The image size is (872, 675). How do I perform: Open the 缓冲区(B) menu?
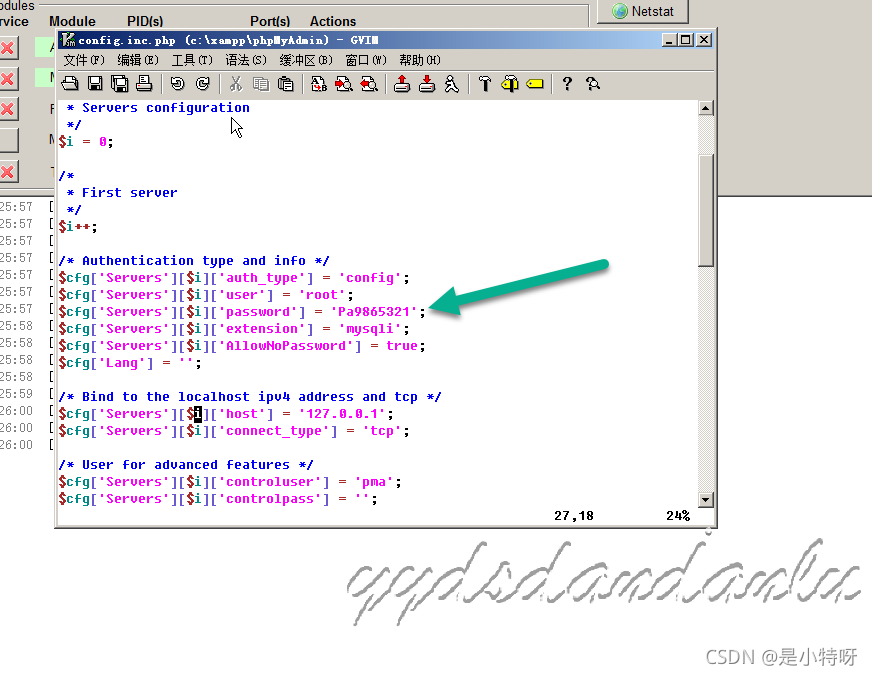(x=306, y=60)
